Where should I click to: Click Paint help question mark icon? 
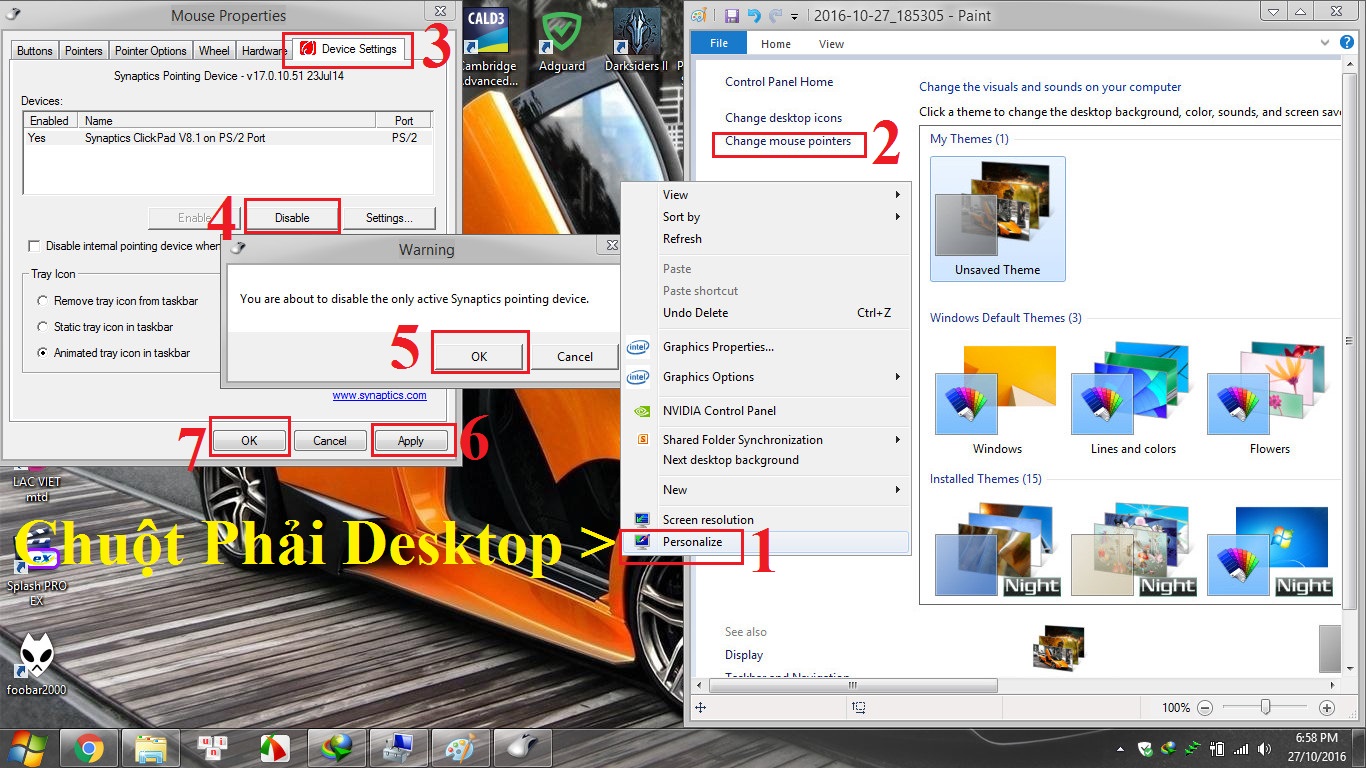click(x=1351, y=43)
